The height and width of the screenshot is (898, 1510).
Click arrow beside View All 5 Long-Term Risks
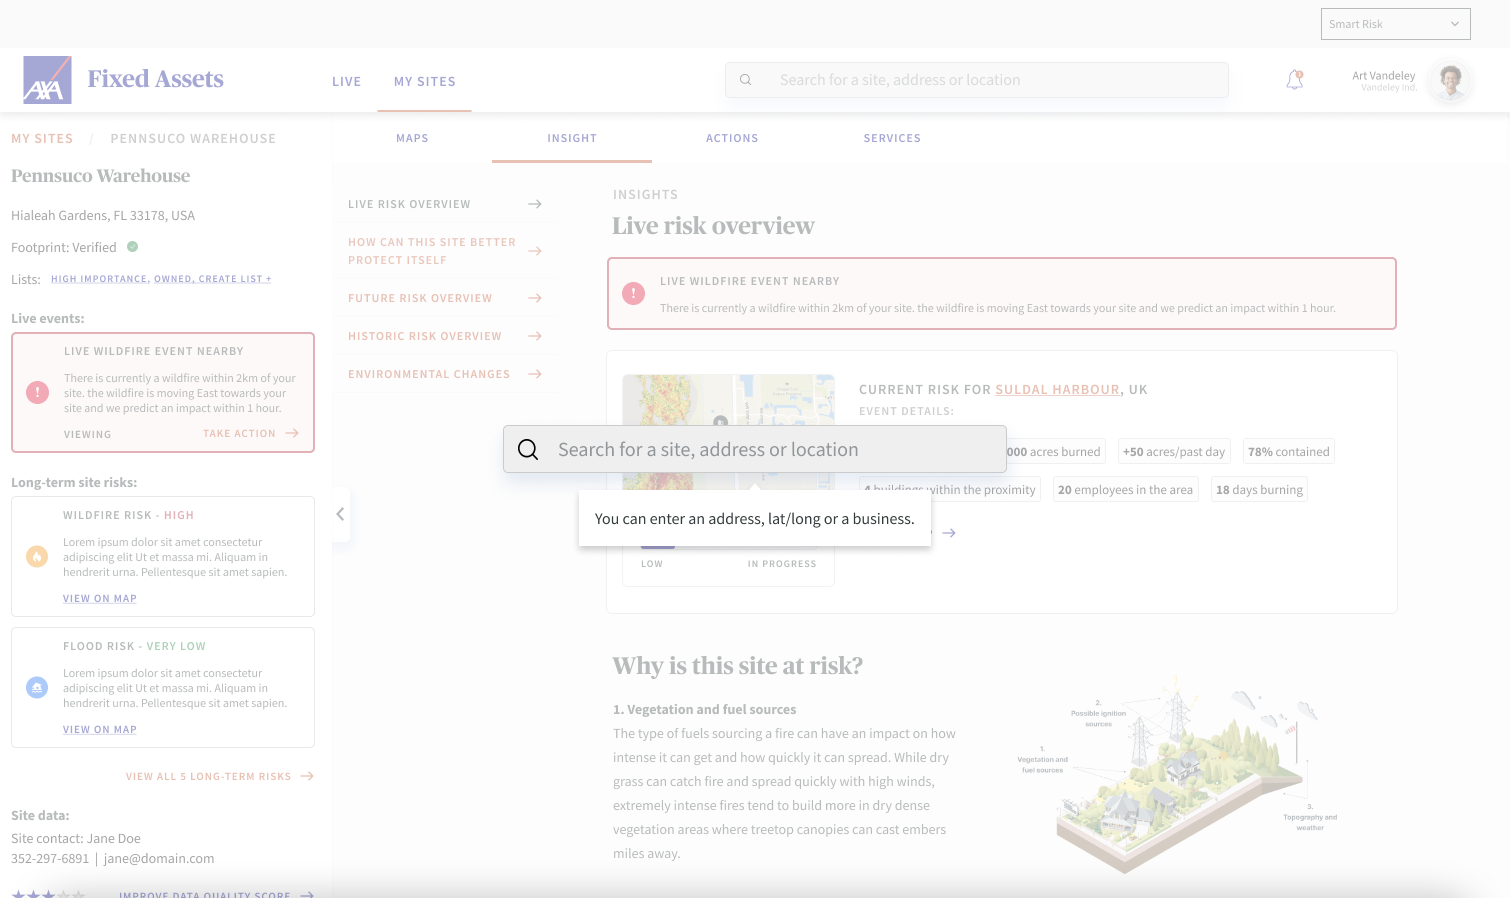(x=307, y=776)
